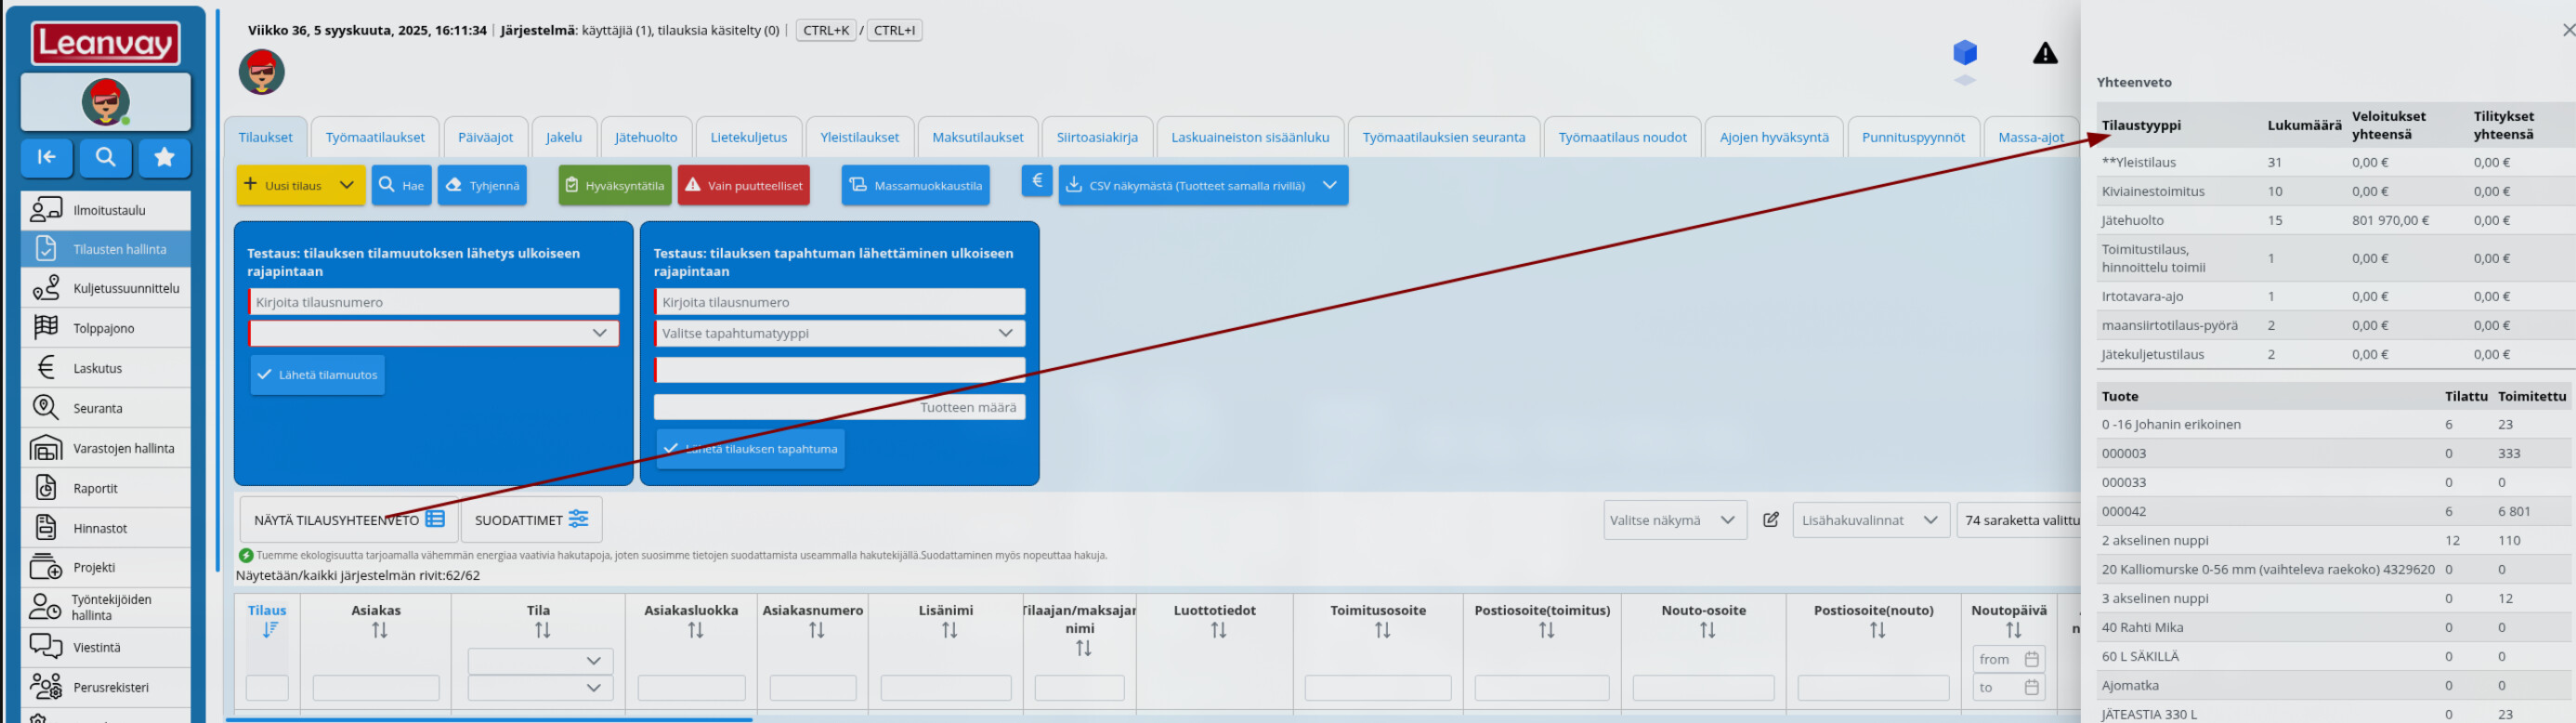
Task: Expand the Lisähakuvalinnat dropdown
Action: coord(1869,520)
